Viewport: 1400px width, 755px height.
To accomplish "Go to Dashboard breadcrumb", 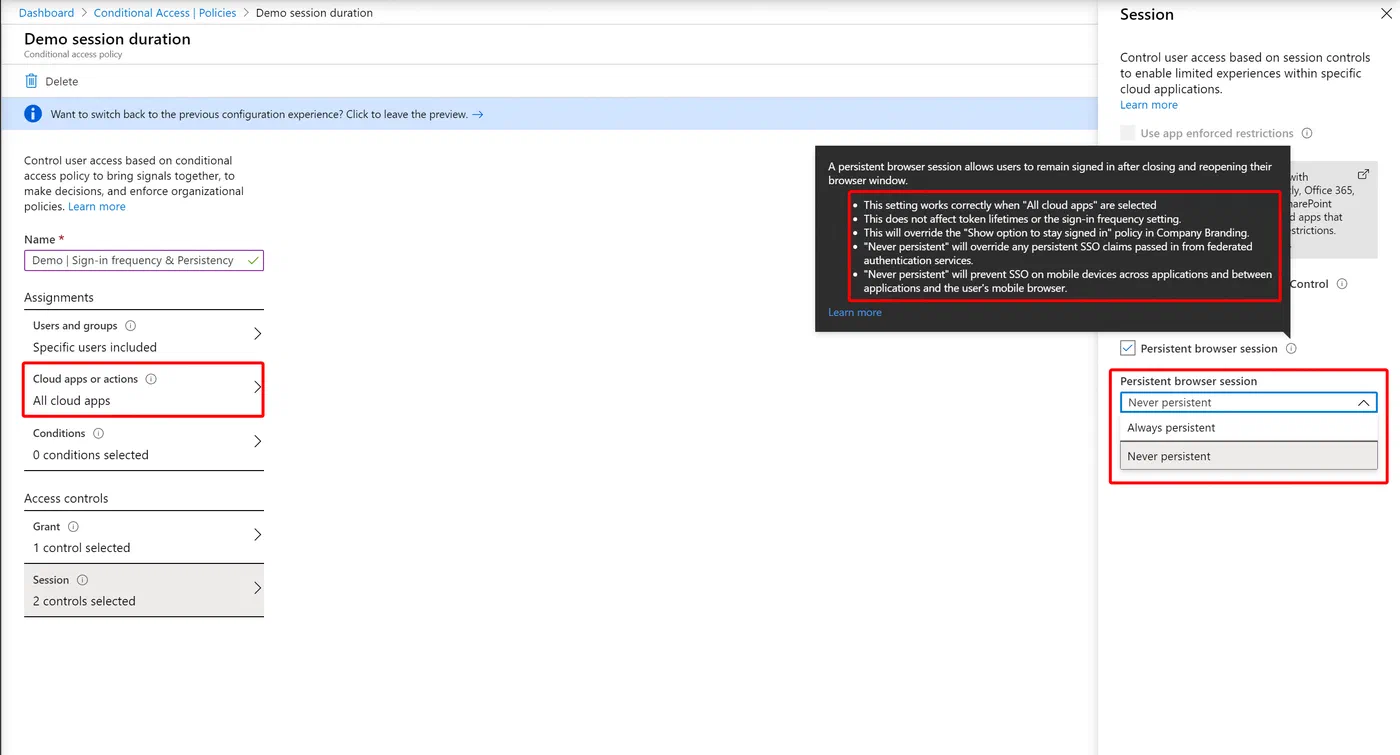I will [46, 13].
